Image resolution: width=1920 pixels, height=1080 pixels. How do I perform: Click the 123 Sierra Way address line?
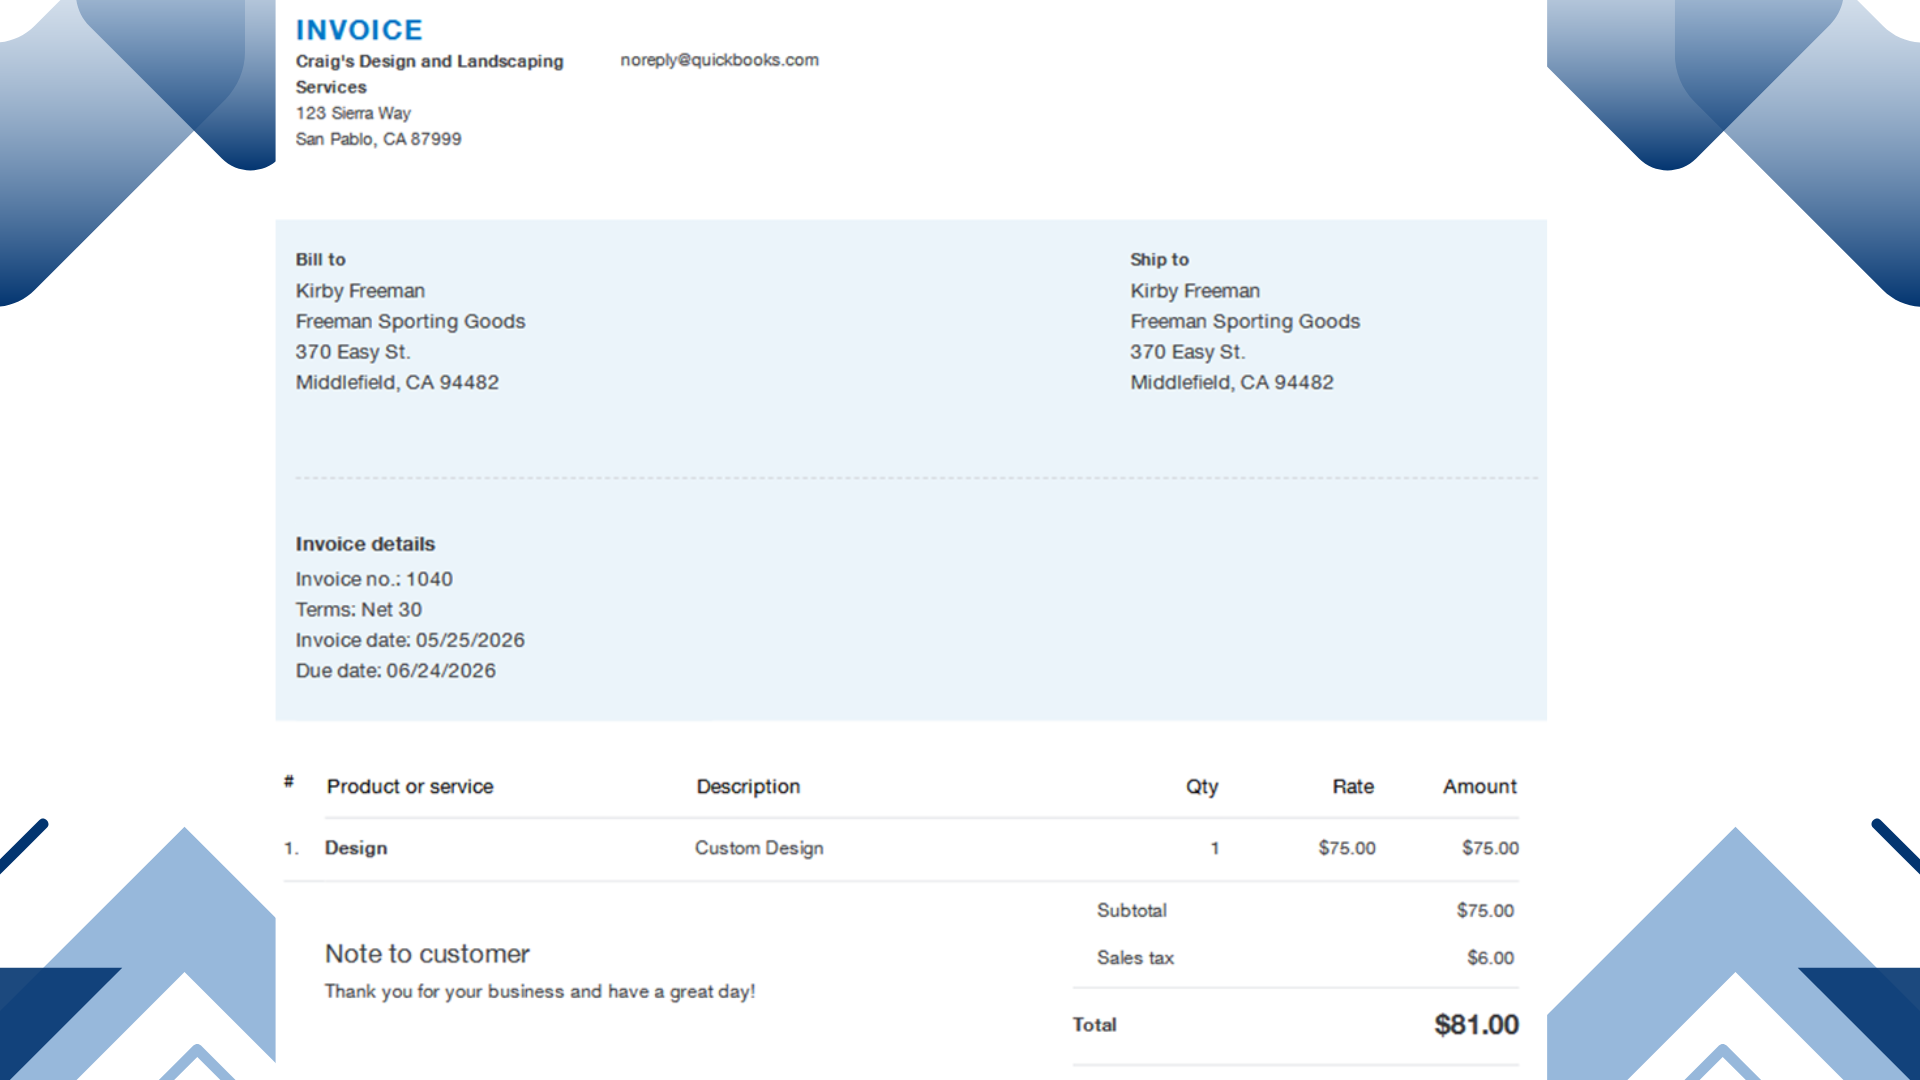pos(353,113)
